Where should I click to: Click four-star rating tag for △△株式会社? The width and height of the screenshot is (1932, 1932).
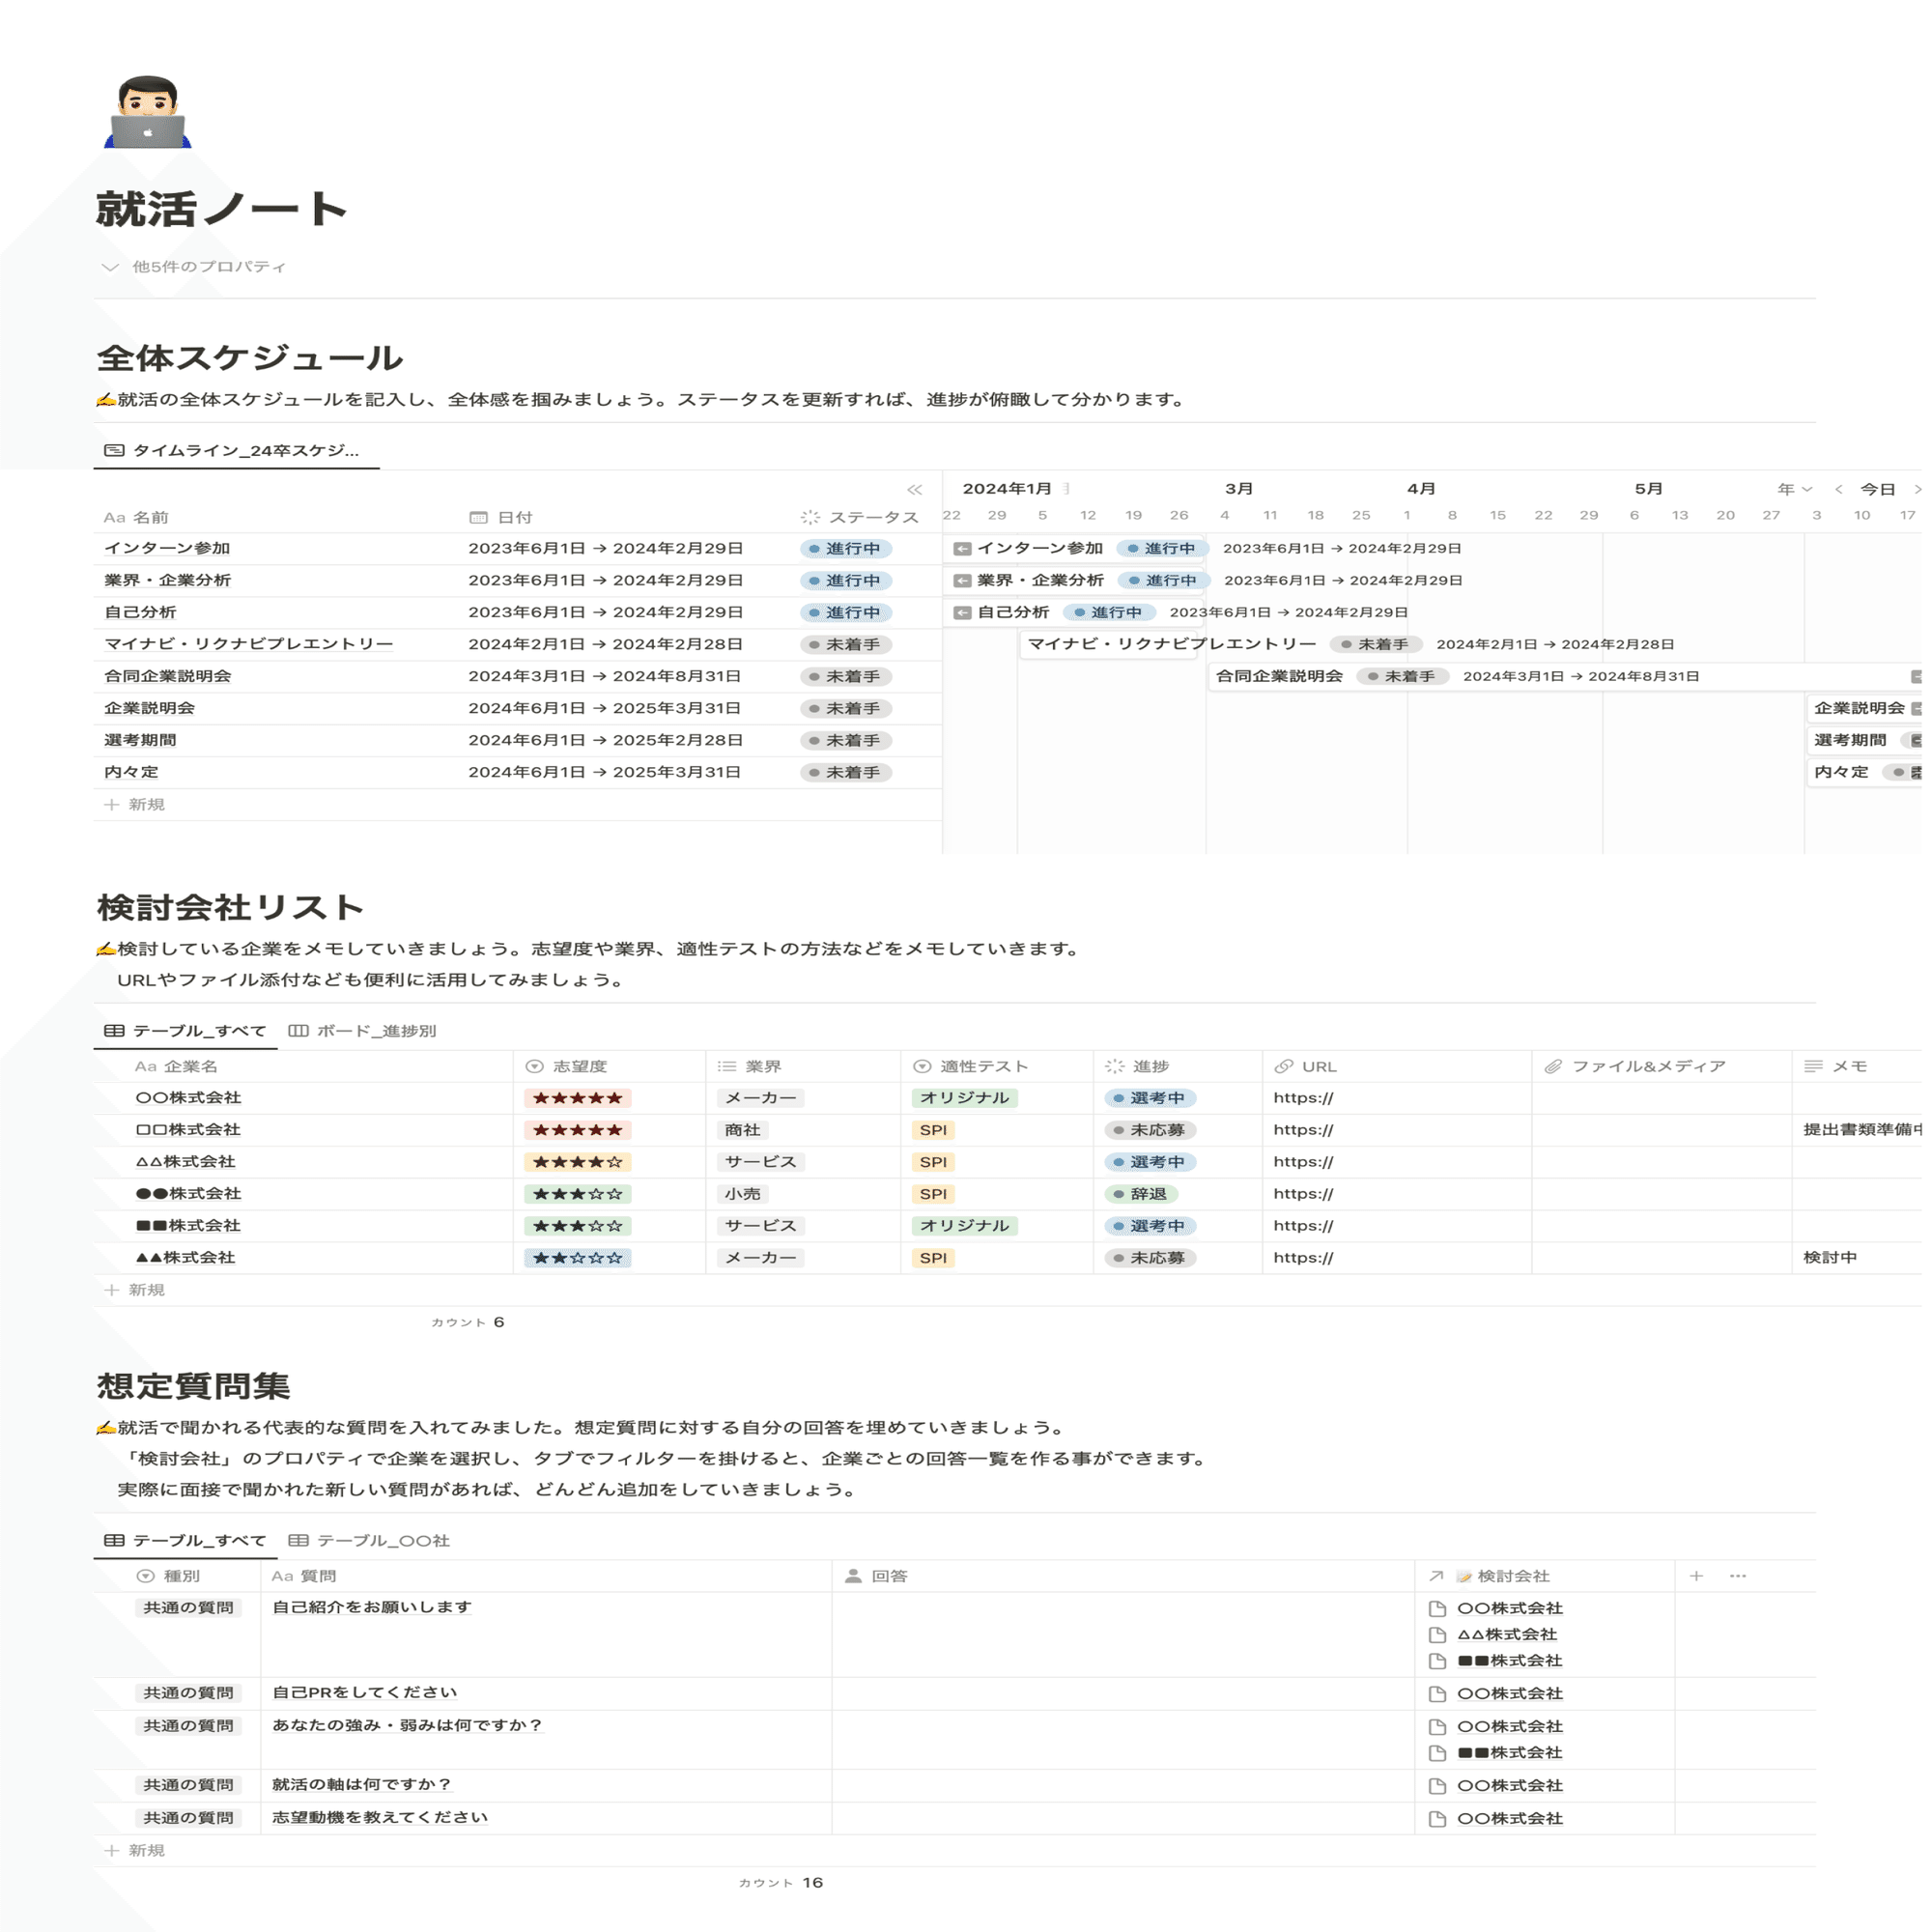(578, 1163)
